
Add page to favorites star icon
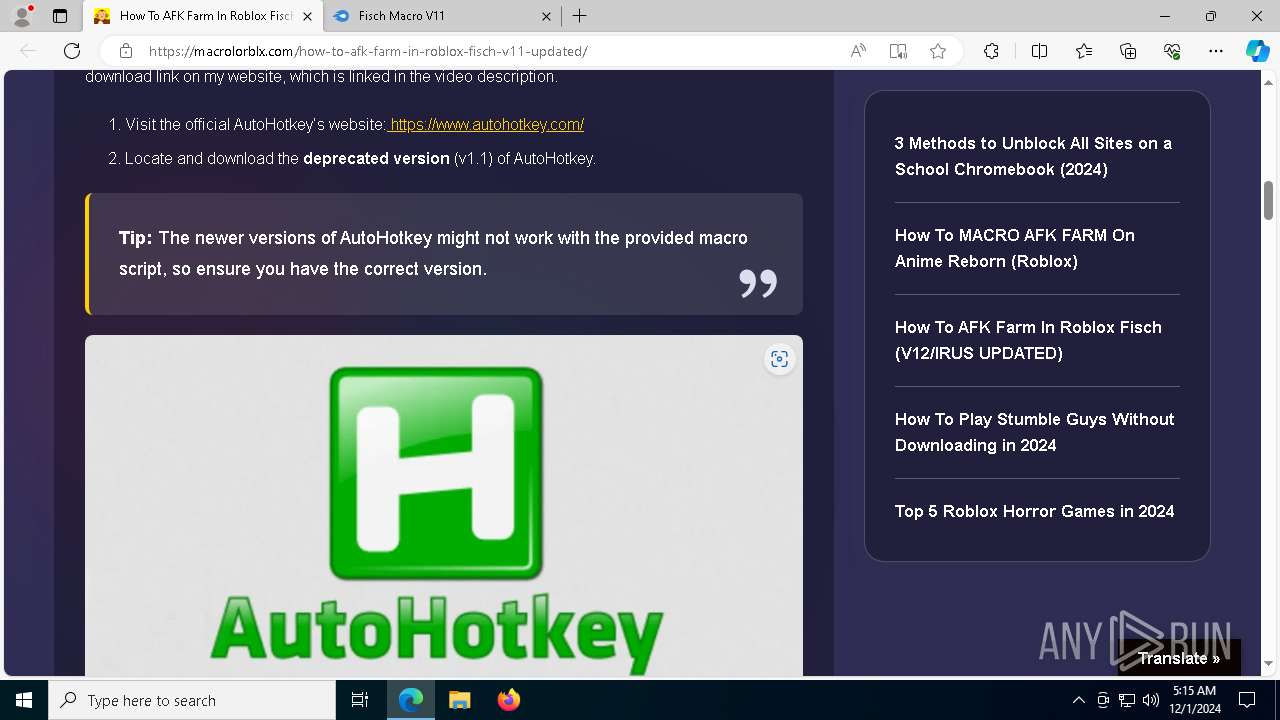click(938, 51)
